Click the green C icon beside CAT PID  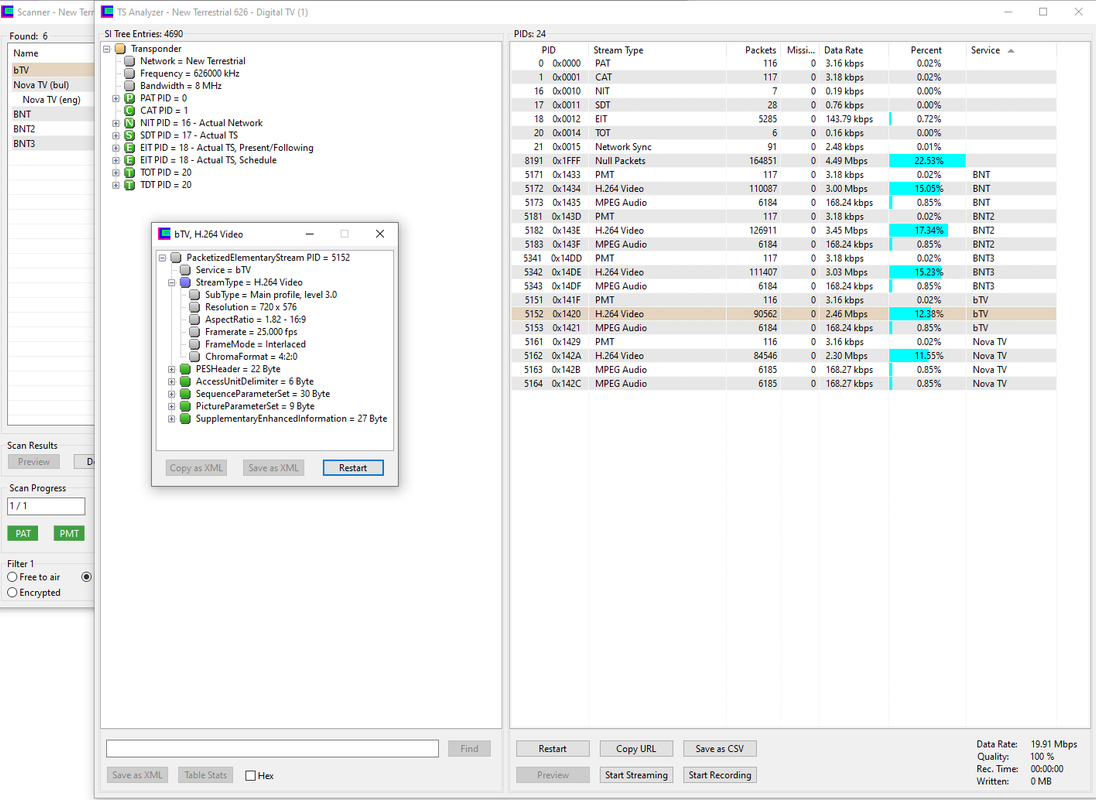(129, 110)
